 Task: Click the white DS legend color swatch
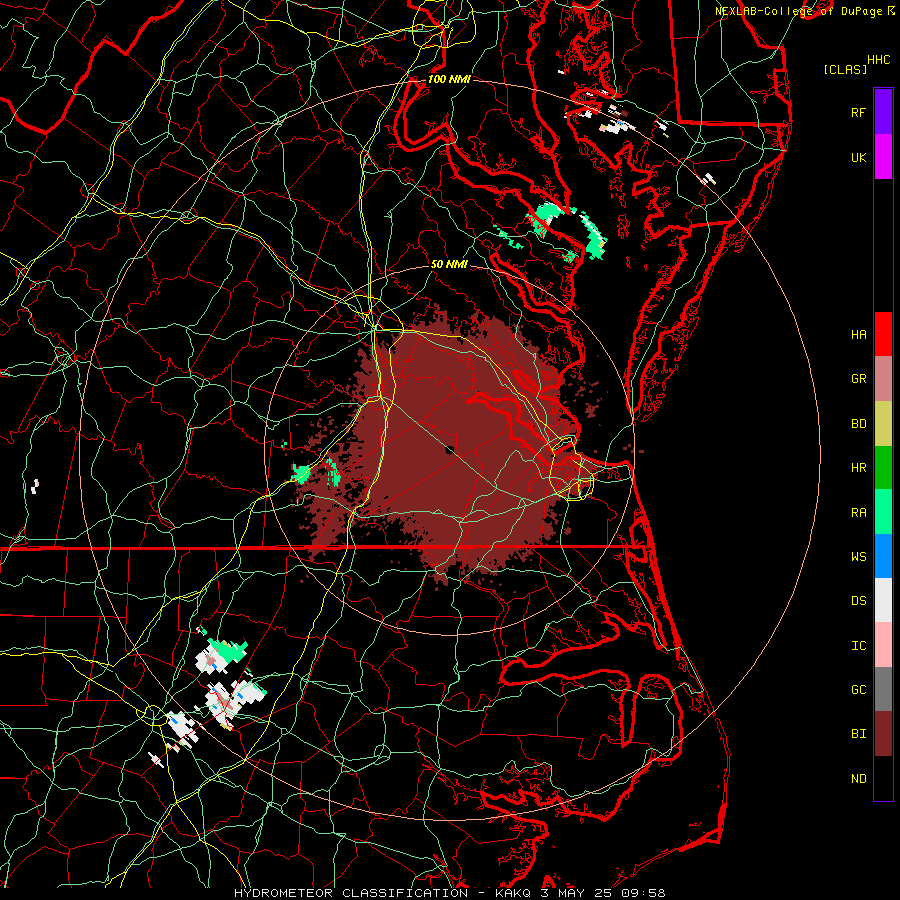click(x=883, y=600)
